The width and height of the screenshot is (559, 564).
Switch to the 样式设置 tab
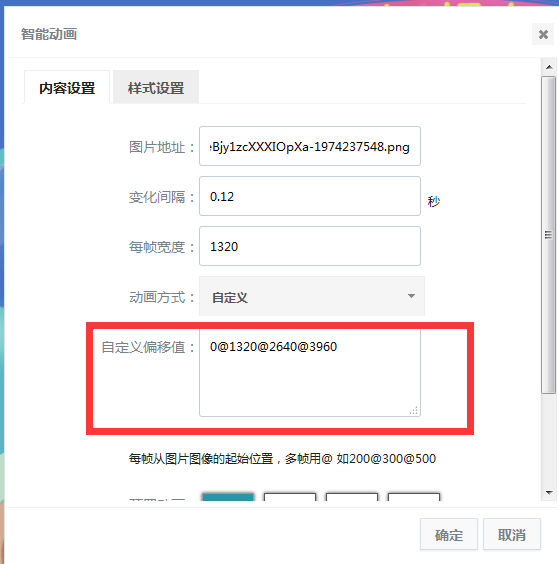tap(156, 87)
